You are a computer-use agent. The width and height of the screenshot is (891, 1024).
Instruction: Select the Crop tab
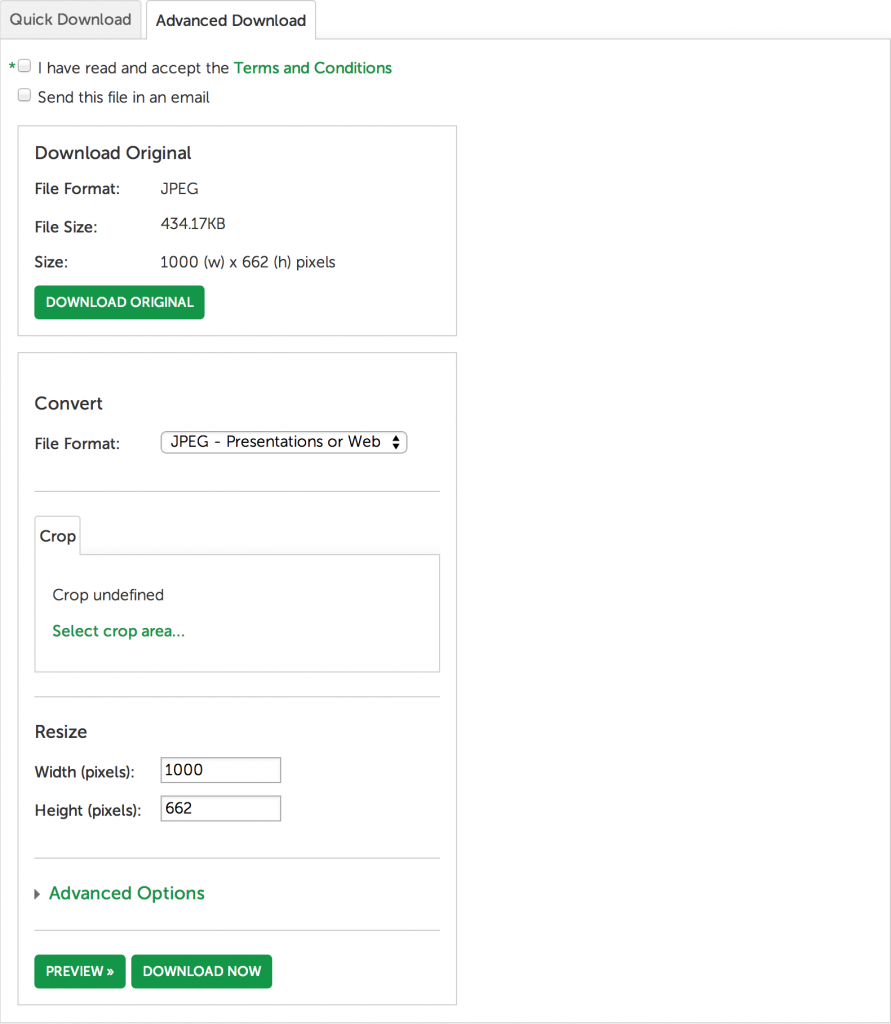pos(57,536)
